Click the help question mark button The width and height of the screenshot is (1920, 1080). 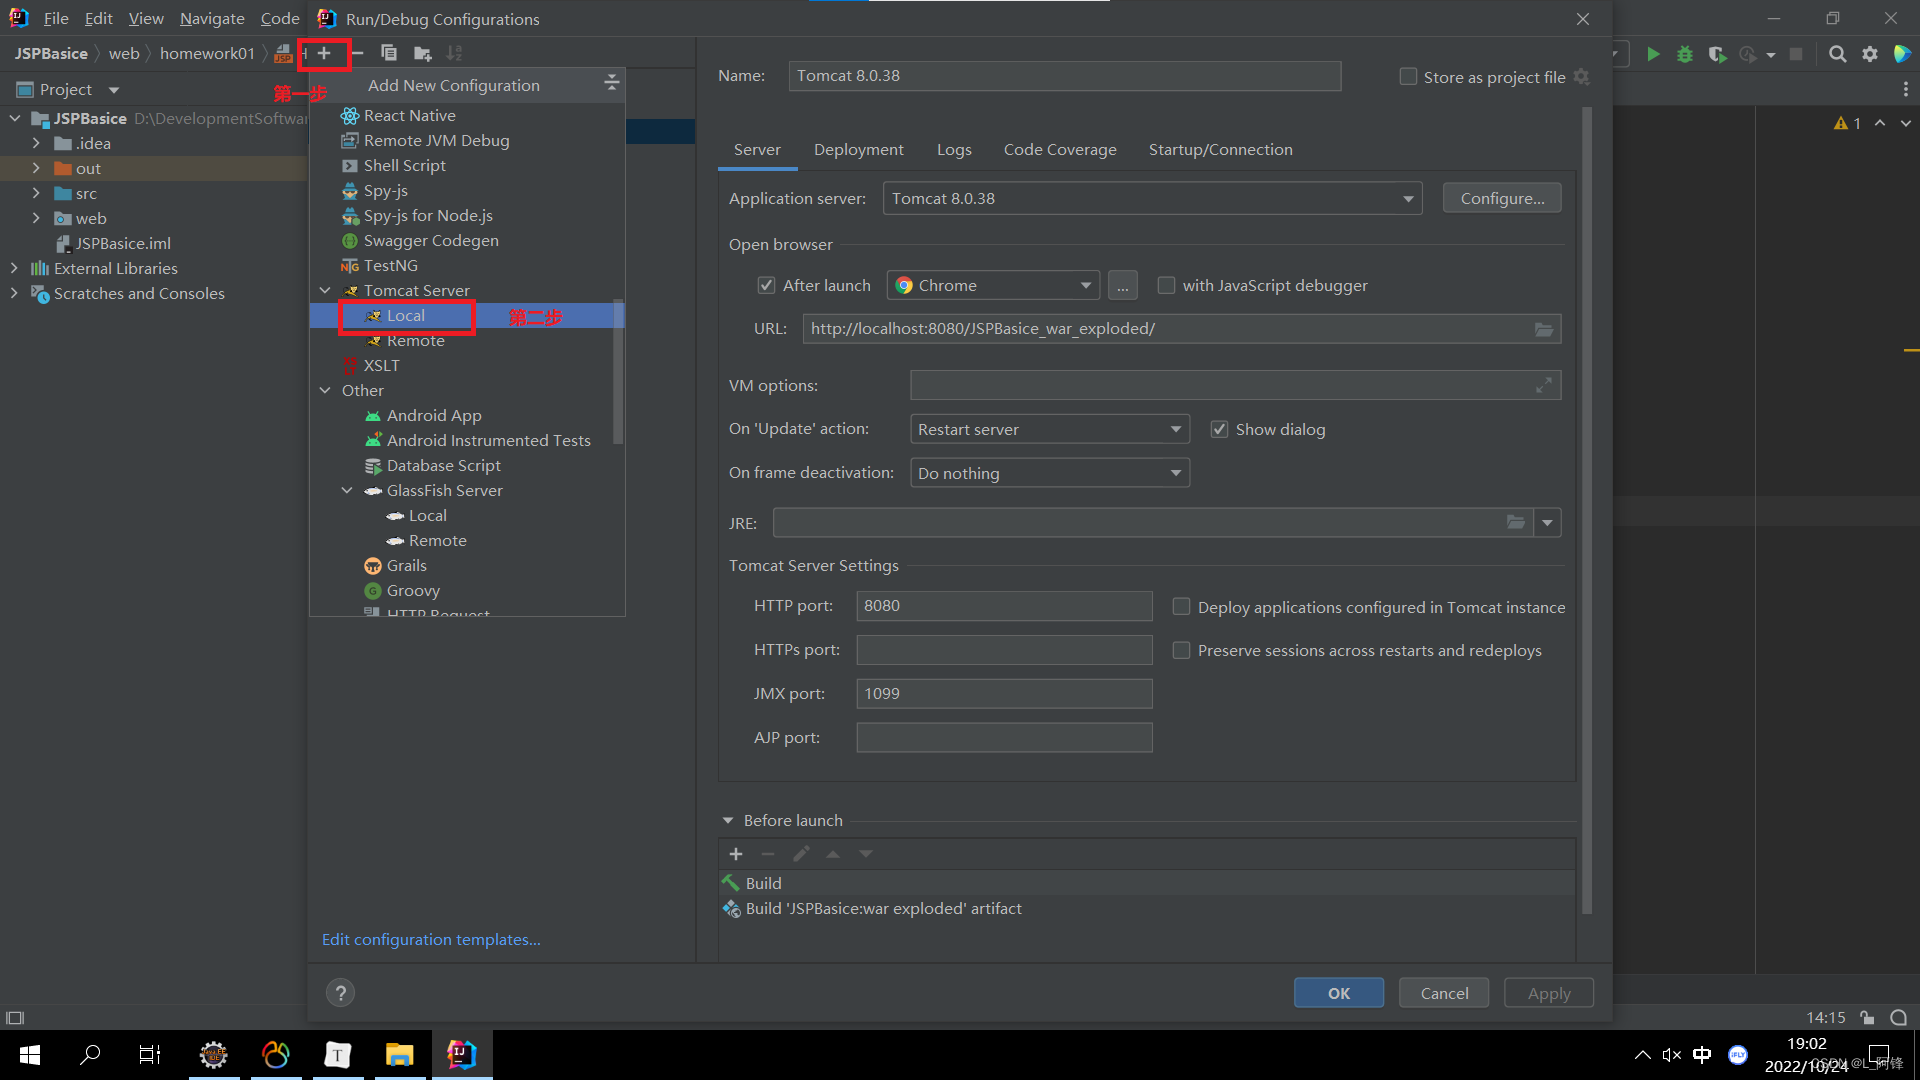click(340, 993)
